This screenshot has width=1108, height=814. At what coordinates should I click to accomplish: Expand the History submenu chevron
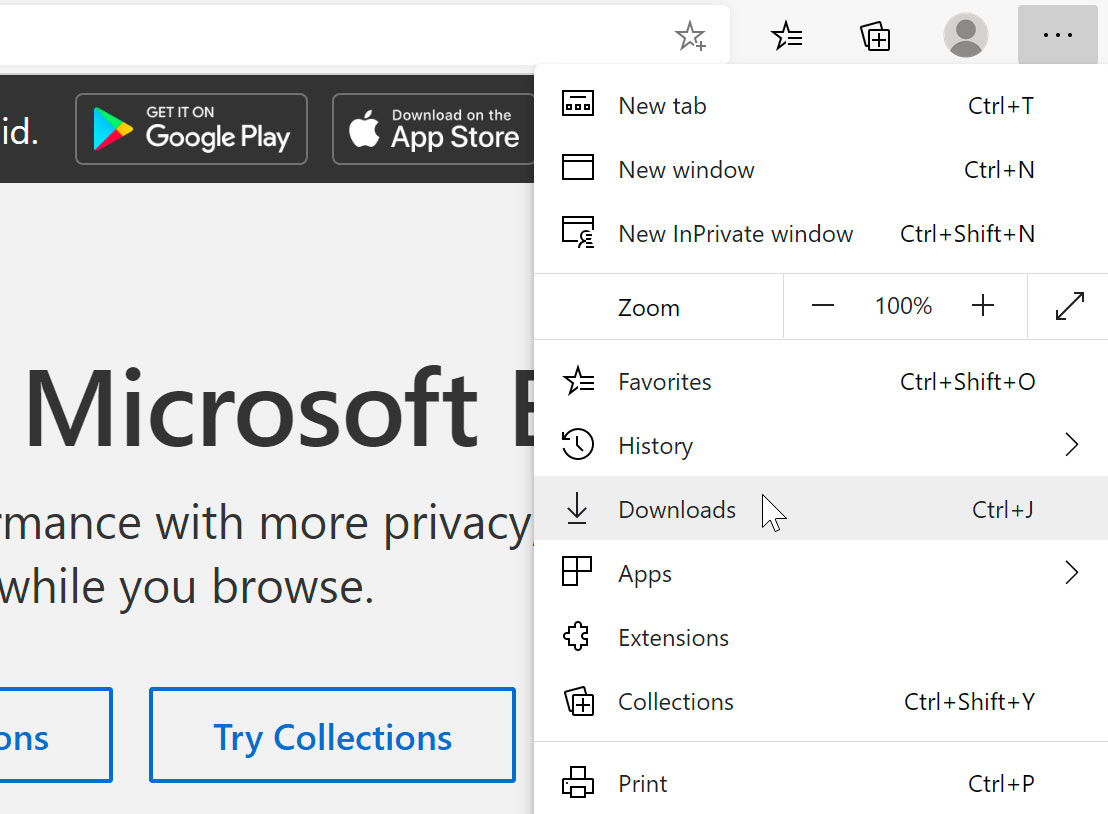[x=1072, y=444]
